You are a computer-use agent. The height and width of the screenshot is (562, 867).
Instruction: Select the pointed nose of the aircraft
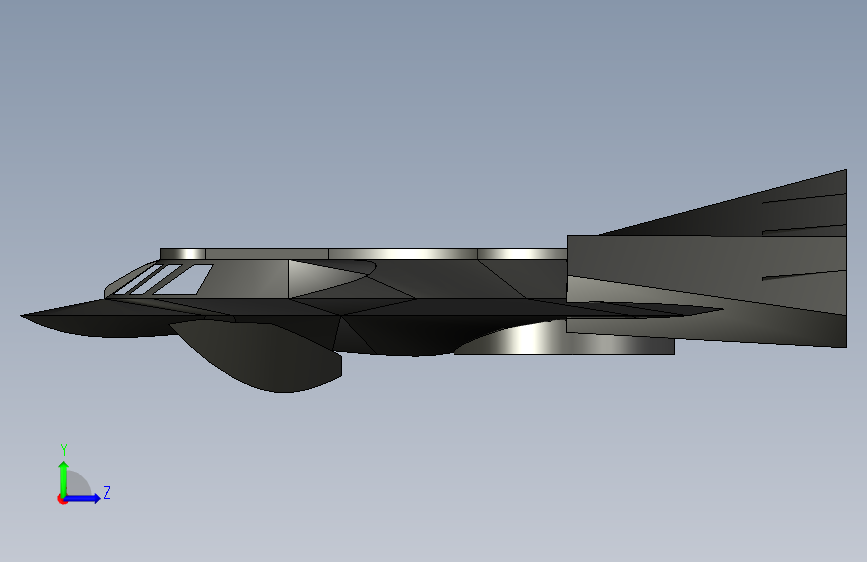[x=64, y=316]
